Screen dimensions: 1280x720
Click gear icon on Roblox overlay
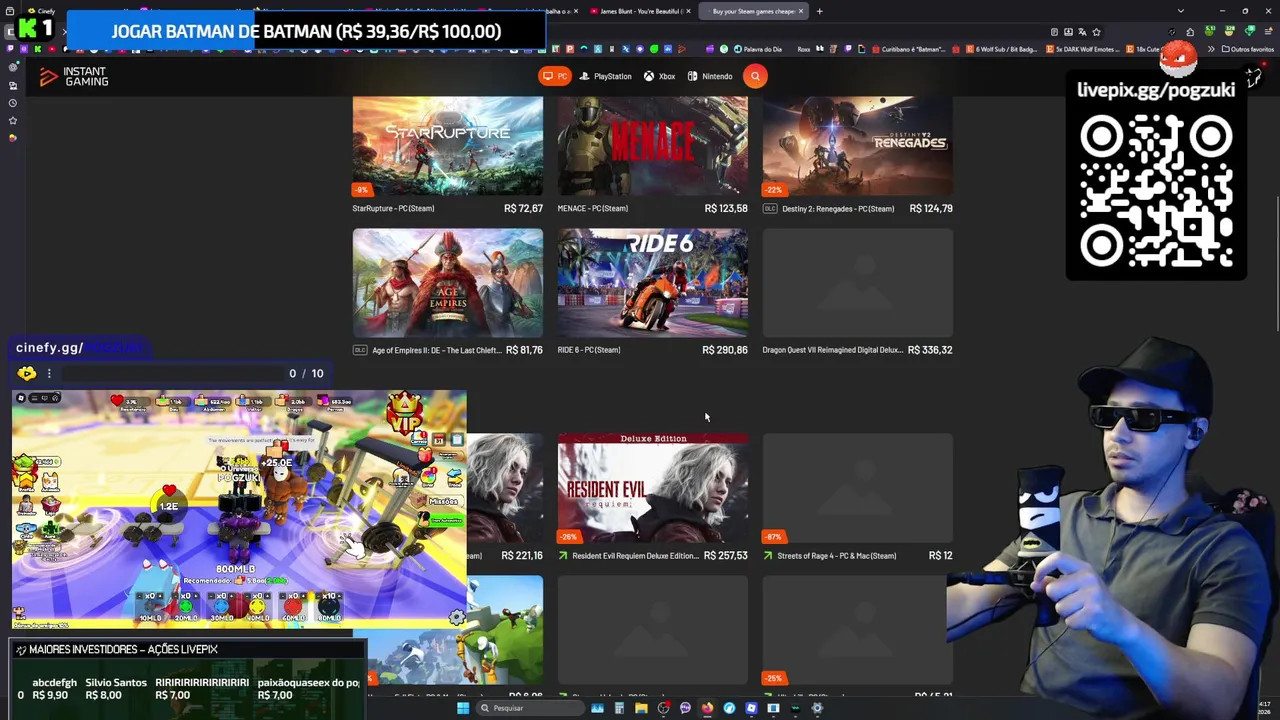point(457,618)
